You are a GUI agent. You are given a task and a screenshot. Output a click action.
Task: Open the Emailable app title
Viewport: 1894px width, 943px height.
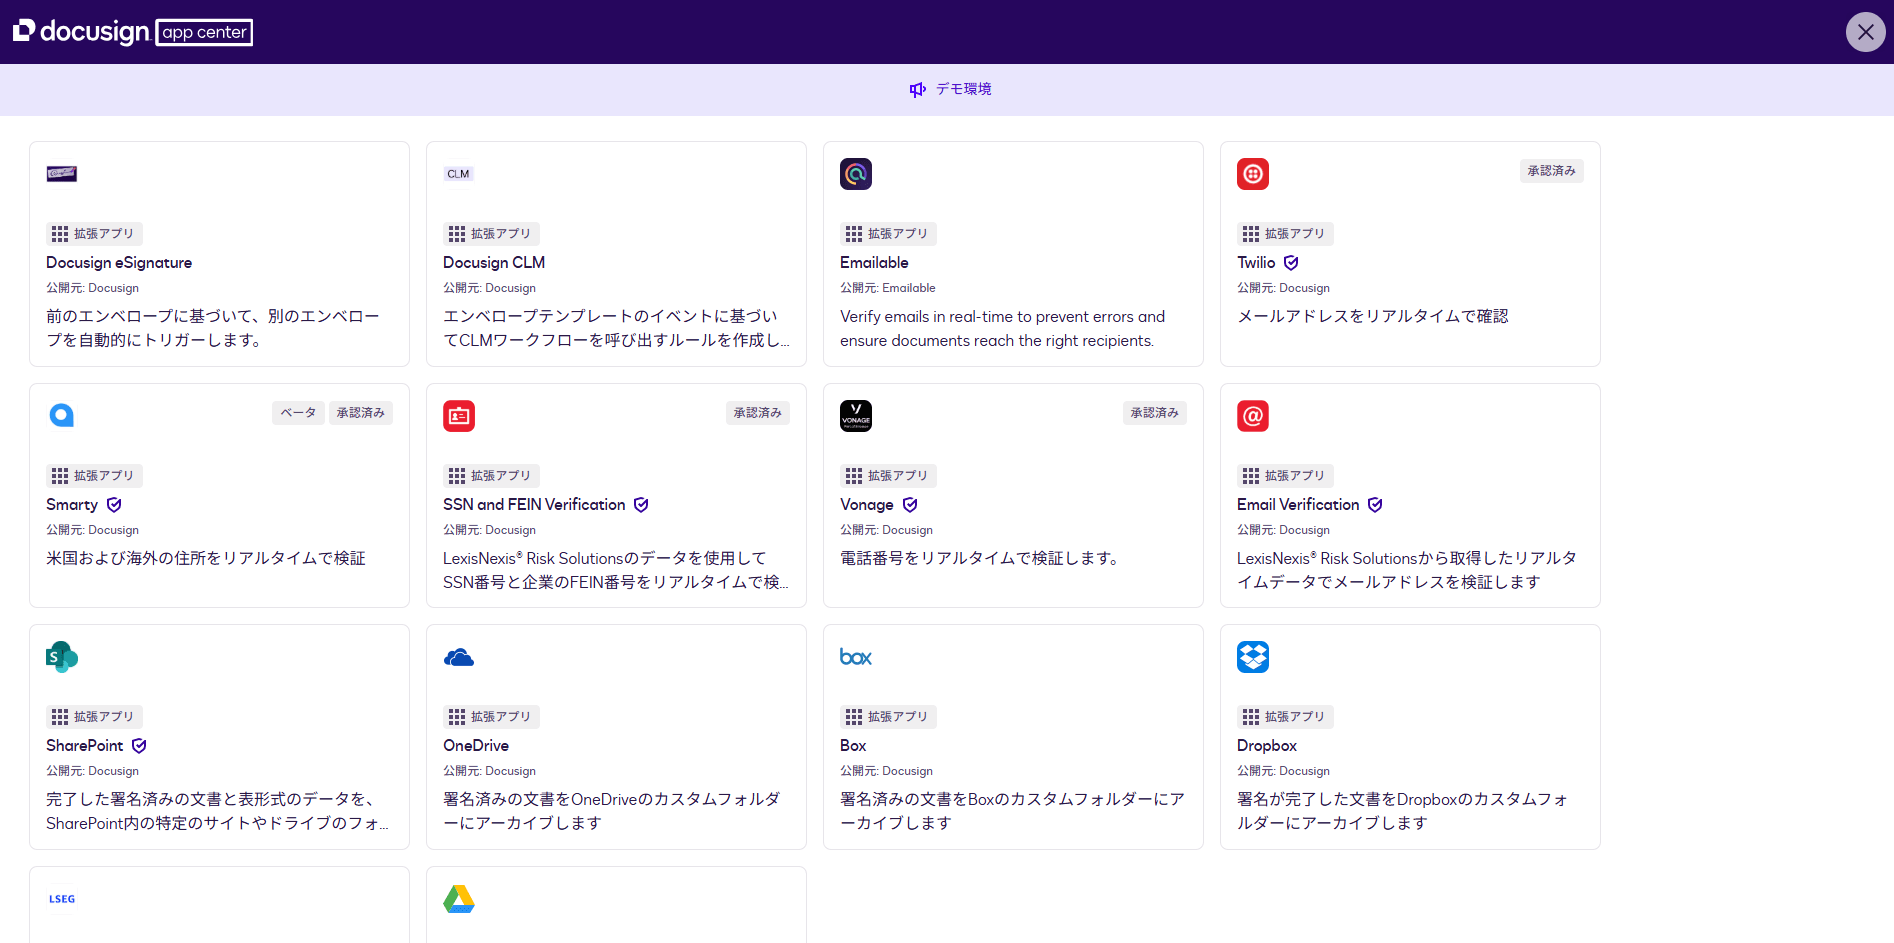click(874, 263)
